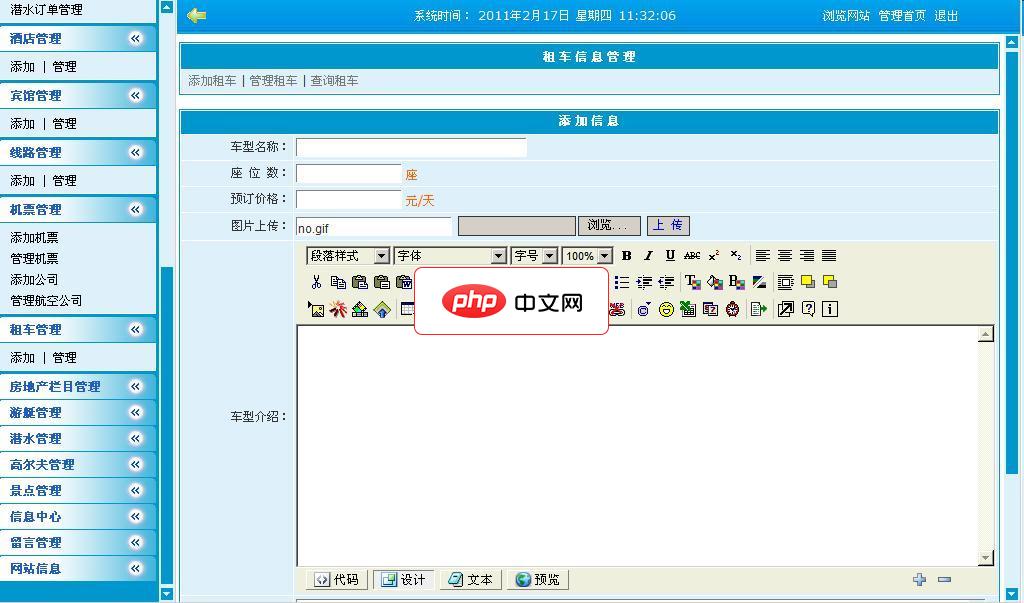Click the 车型名称 input field
The width and height of the screenshot is (1024, 603).
pyautogui.click(x=410, y=147)
